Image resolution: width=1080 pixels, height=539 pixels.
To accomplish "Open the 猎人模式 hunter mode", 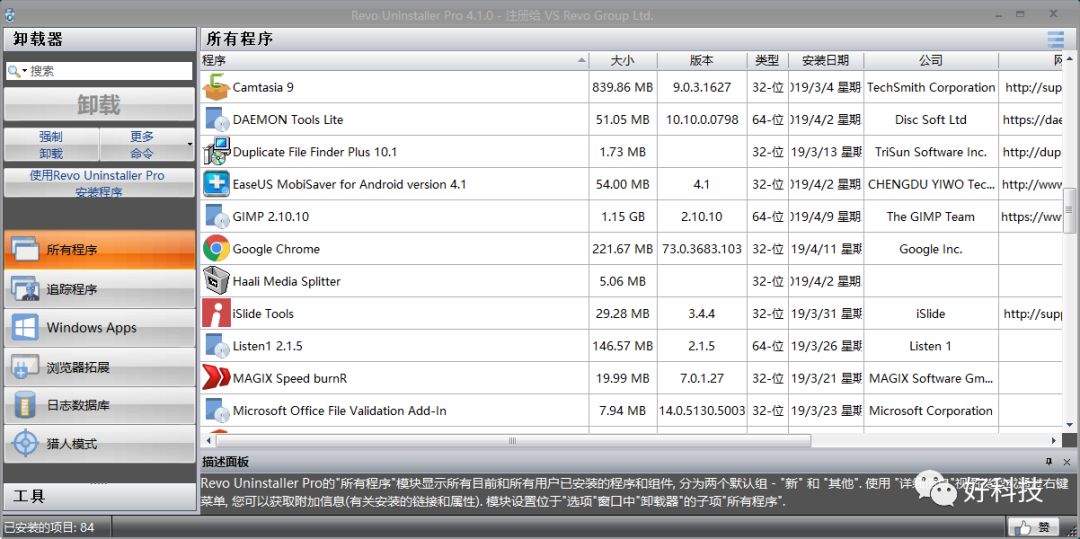I will click(99, 444).
